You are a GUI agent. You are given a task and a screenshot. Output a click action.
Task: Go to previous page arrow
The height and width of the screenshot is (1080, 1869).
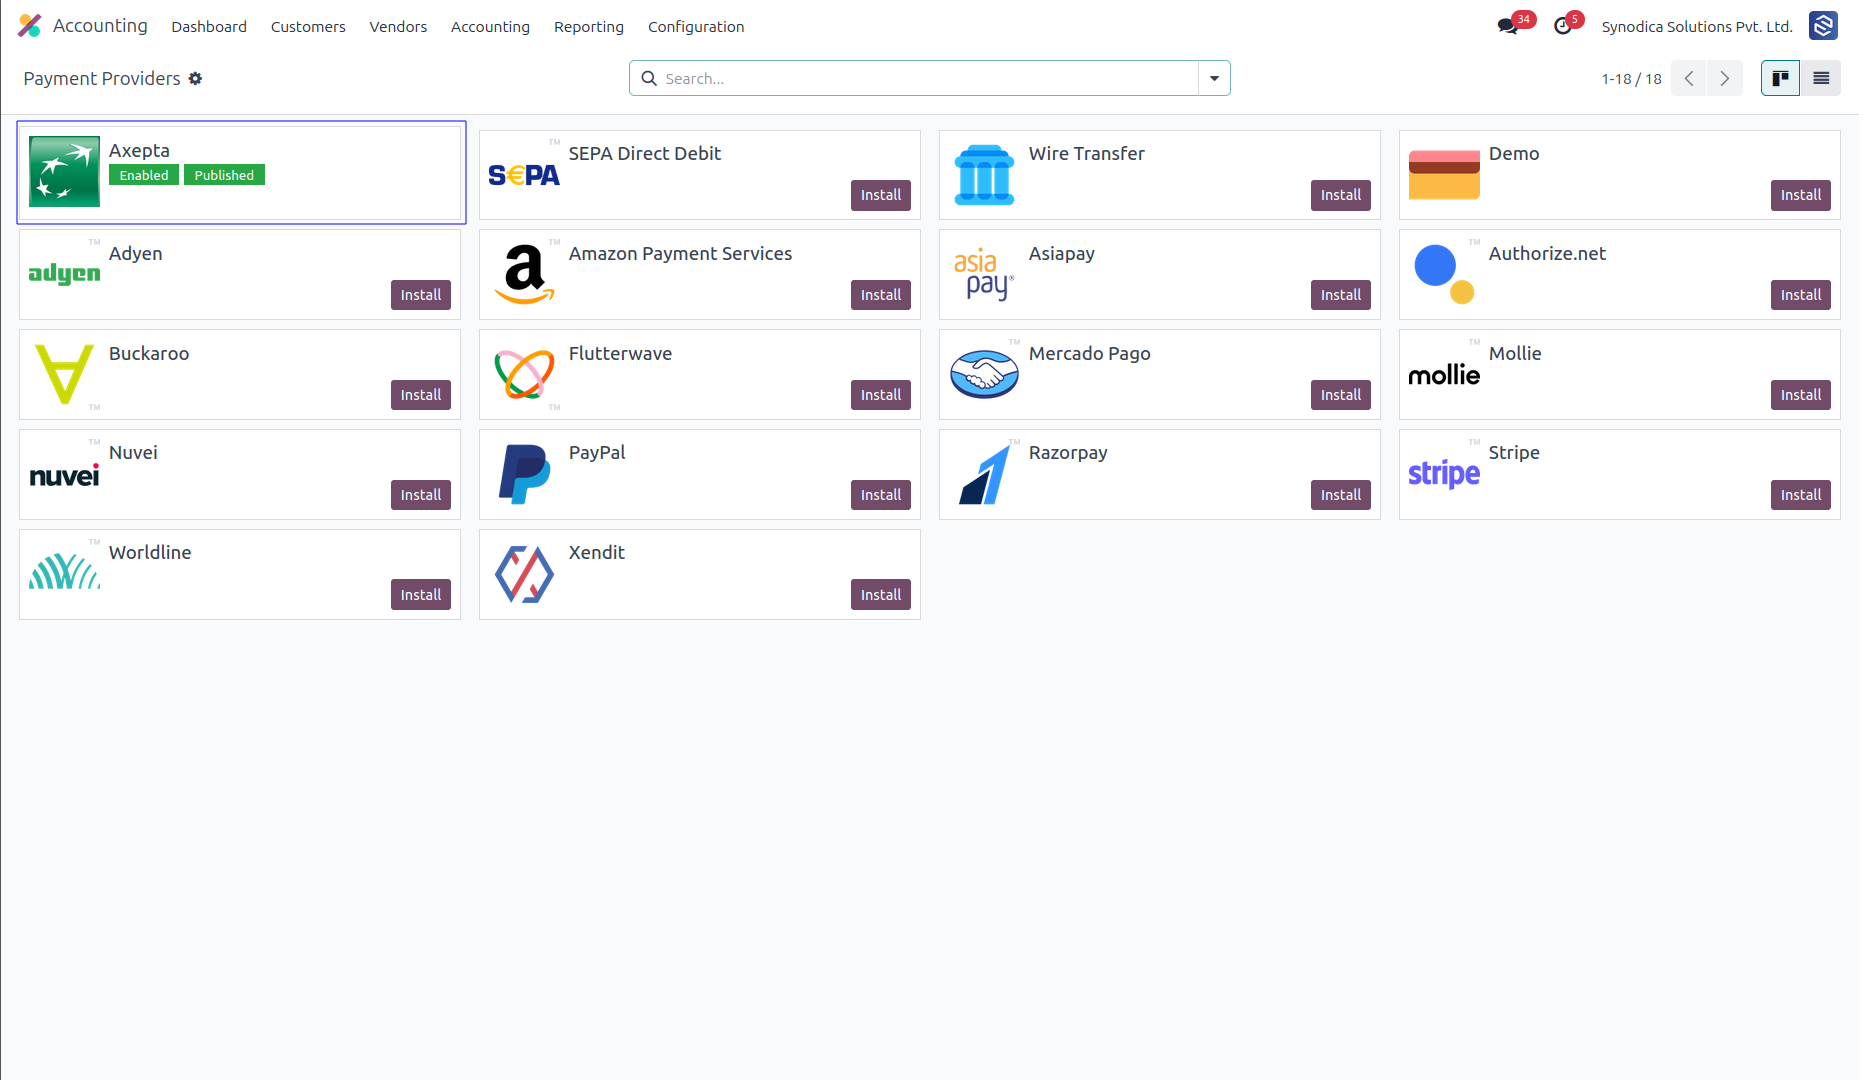[1689, 78]
